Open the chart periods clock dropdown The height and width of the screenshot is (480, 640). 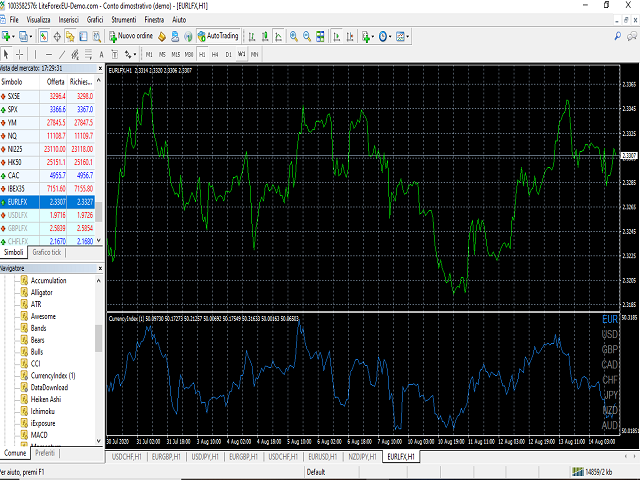pyautogui.click(x=384, y=36)
